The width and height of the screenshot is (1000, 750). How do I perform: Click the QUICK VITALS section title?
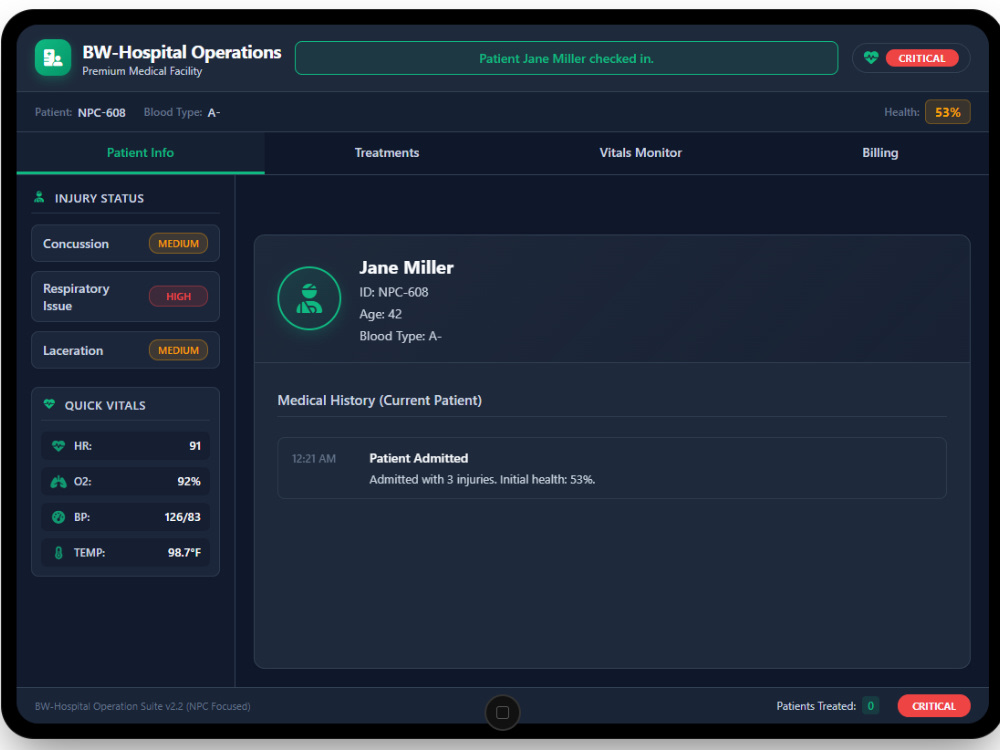point(105,406)
